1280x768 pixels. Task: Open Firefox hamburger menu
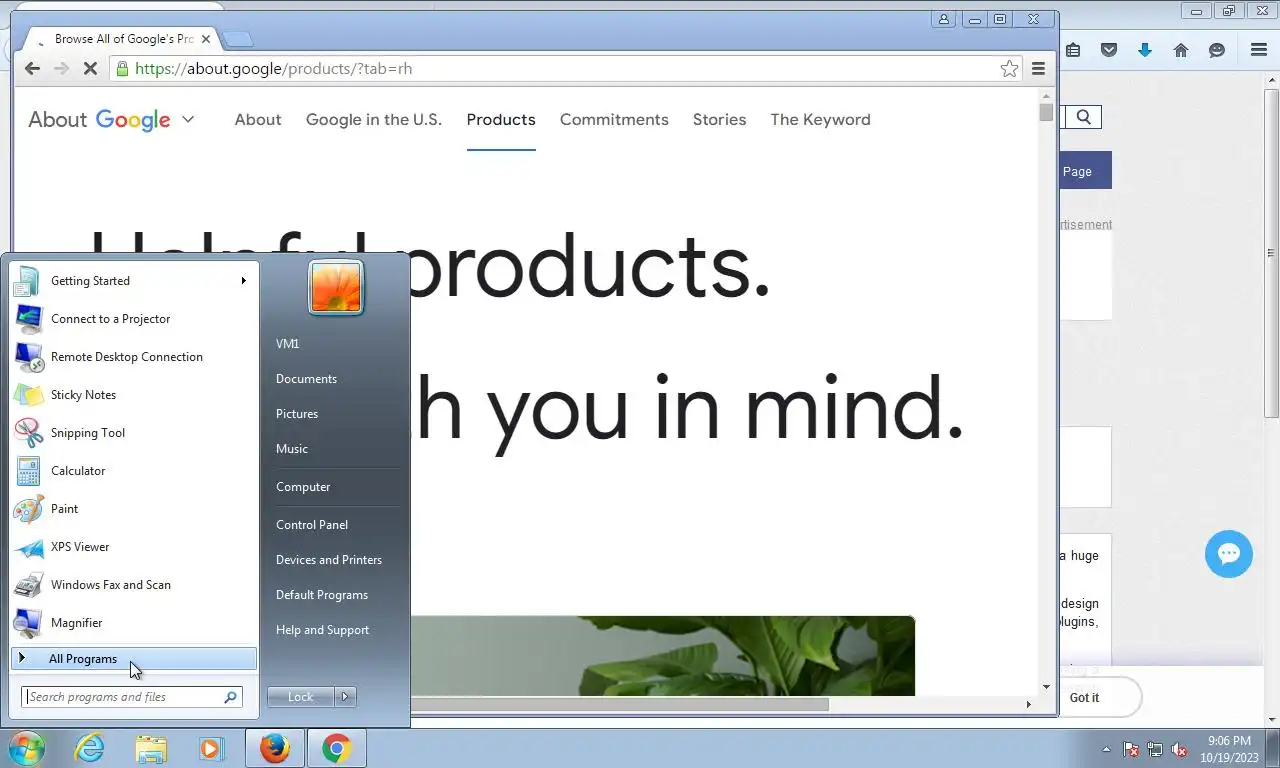[x=1259, y=50]
